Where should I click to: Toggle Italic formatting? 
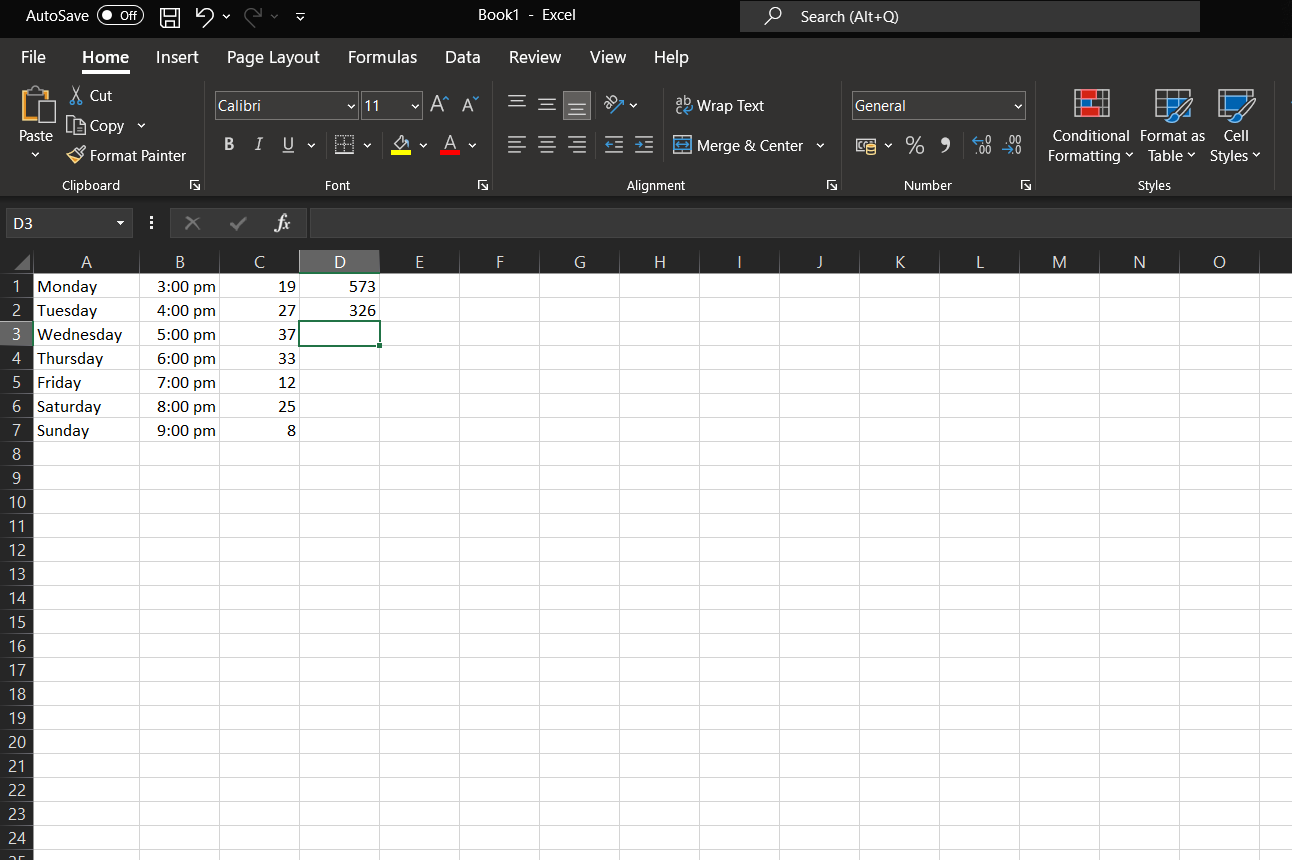click(258, 145)
